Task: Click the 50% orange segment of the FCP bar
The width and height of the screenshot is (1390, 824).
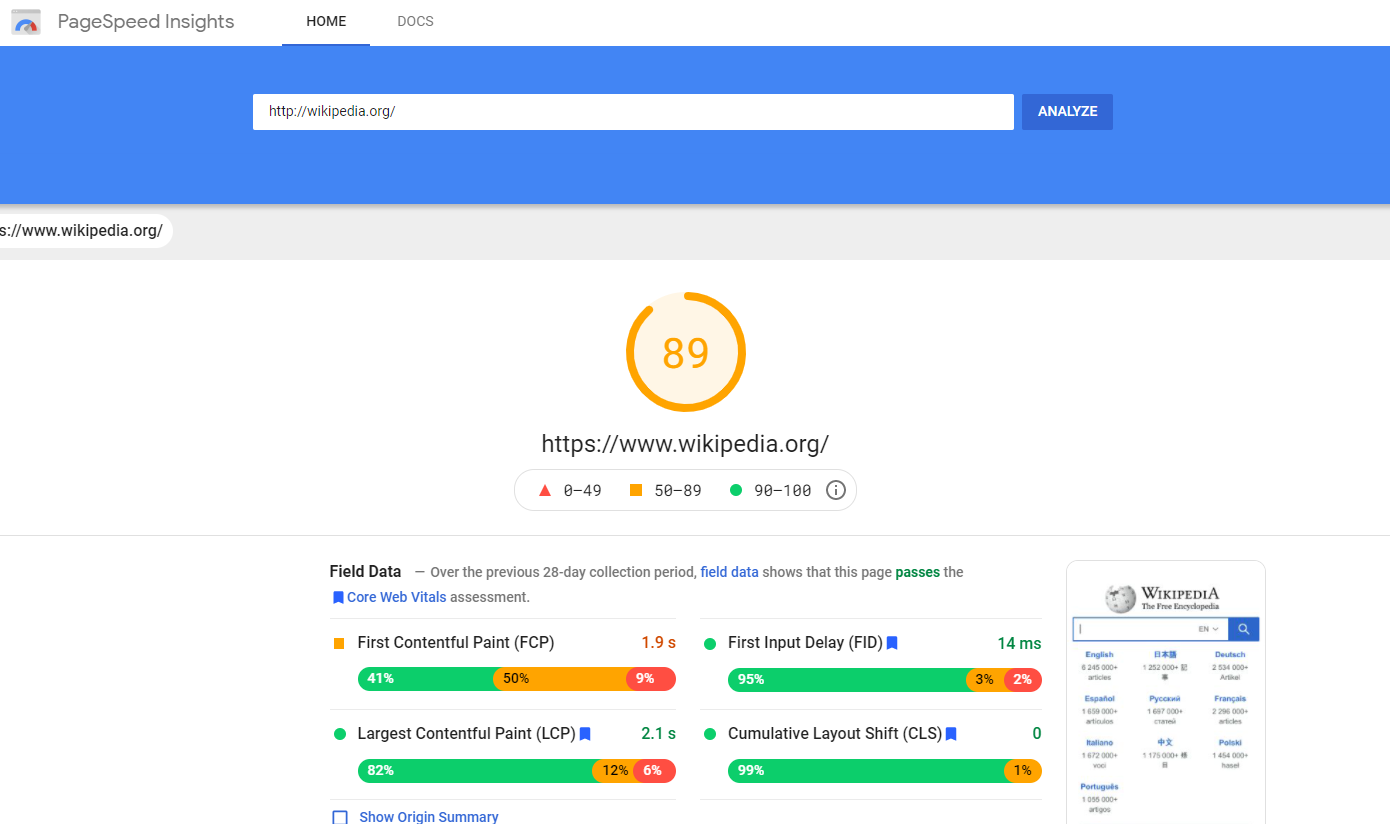Action: coord(561,679)
